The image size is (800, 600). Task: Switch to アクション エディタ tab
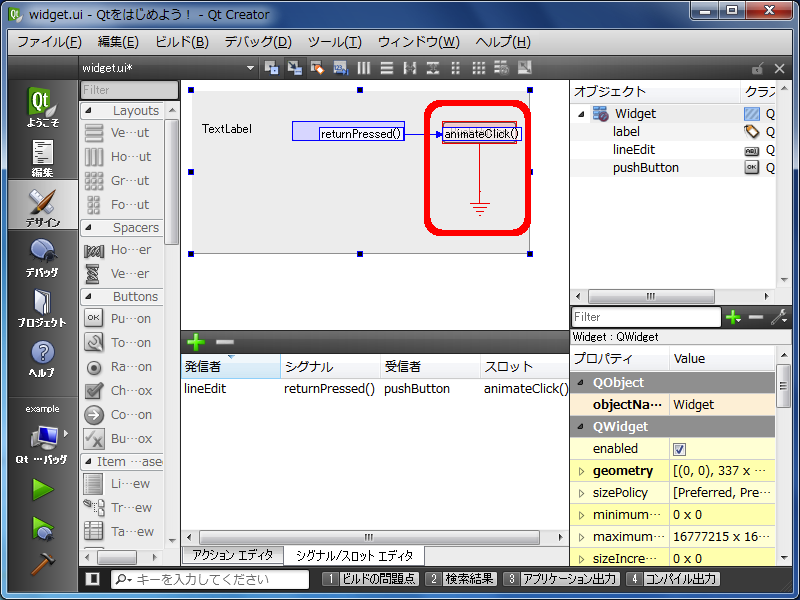point(232,555)
